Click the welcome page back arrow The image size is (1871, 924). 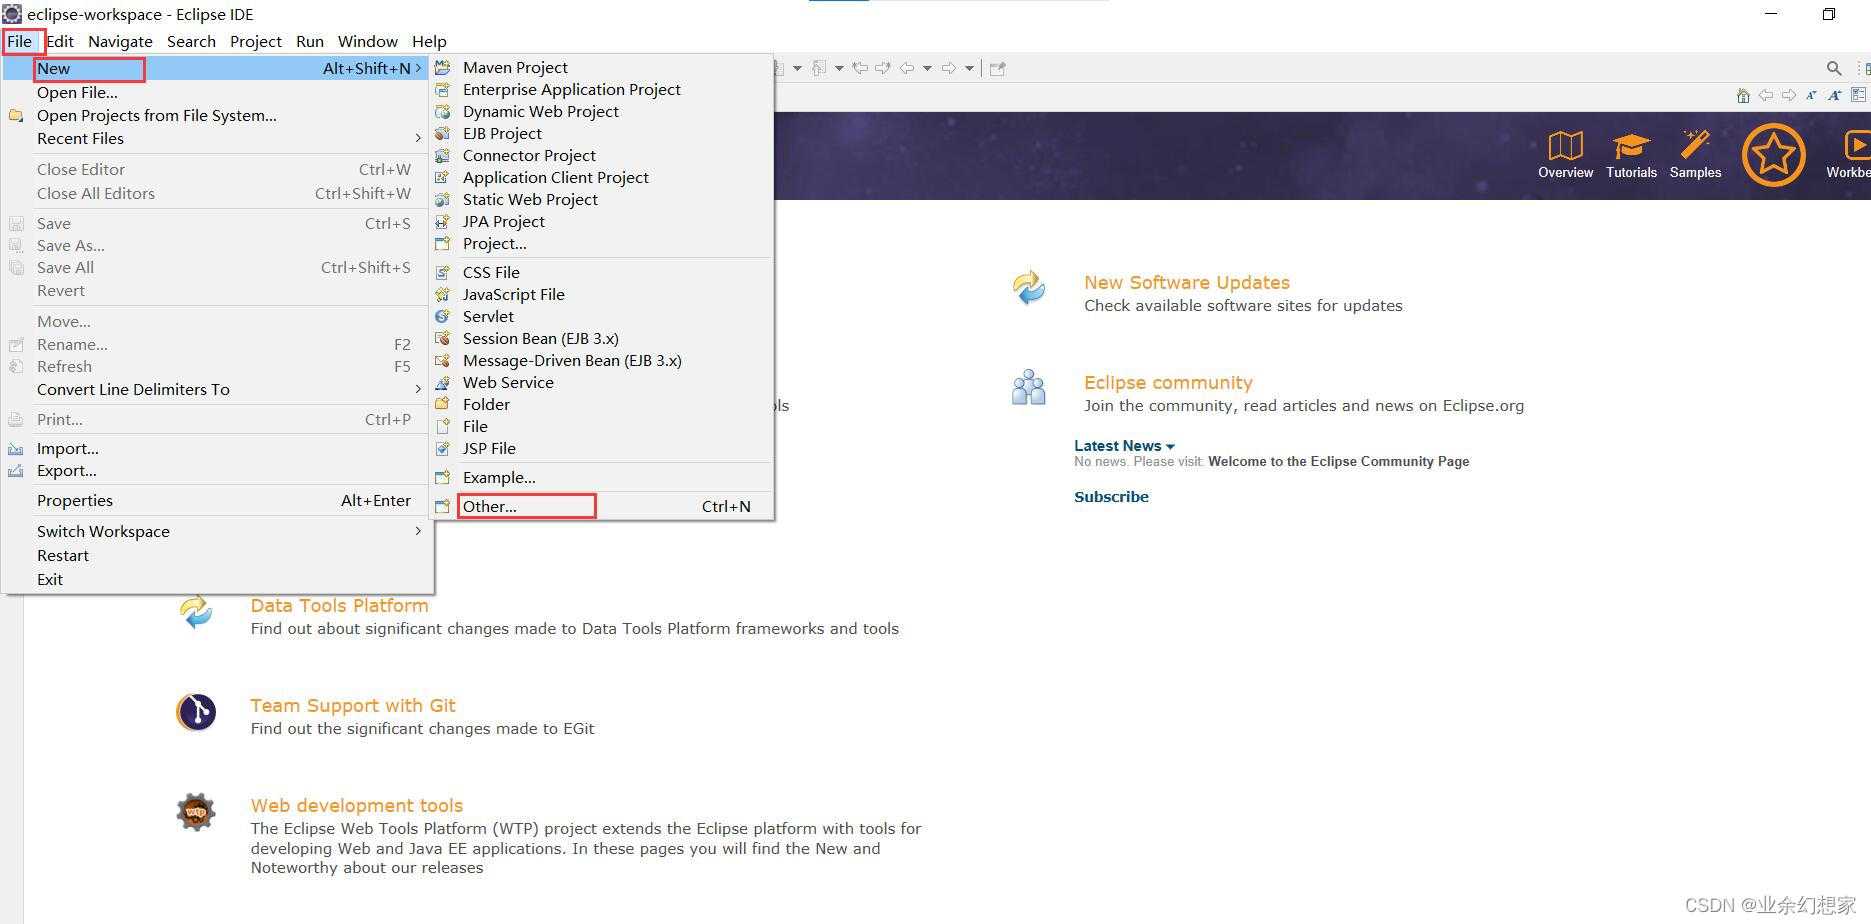click(1766, 95)
